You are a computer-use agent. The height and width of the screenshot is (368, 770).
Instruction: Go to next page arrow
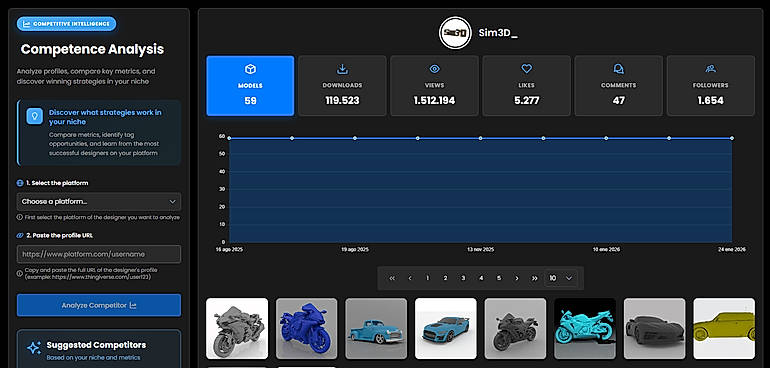517,278
